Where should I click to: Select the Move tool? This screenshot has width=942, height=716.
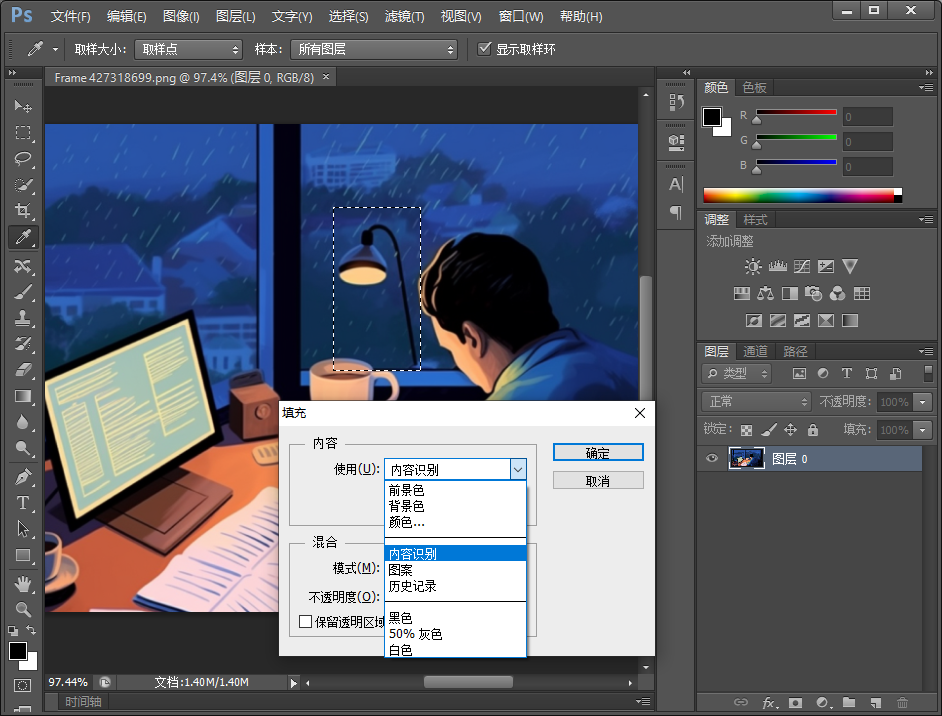click(x=22, y=106)
